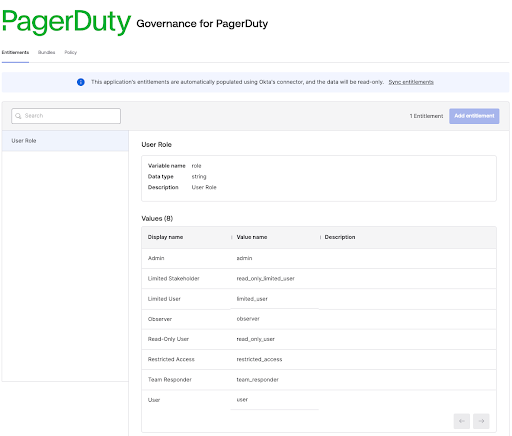Click the observer value cell

coord(248,319)
